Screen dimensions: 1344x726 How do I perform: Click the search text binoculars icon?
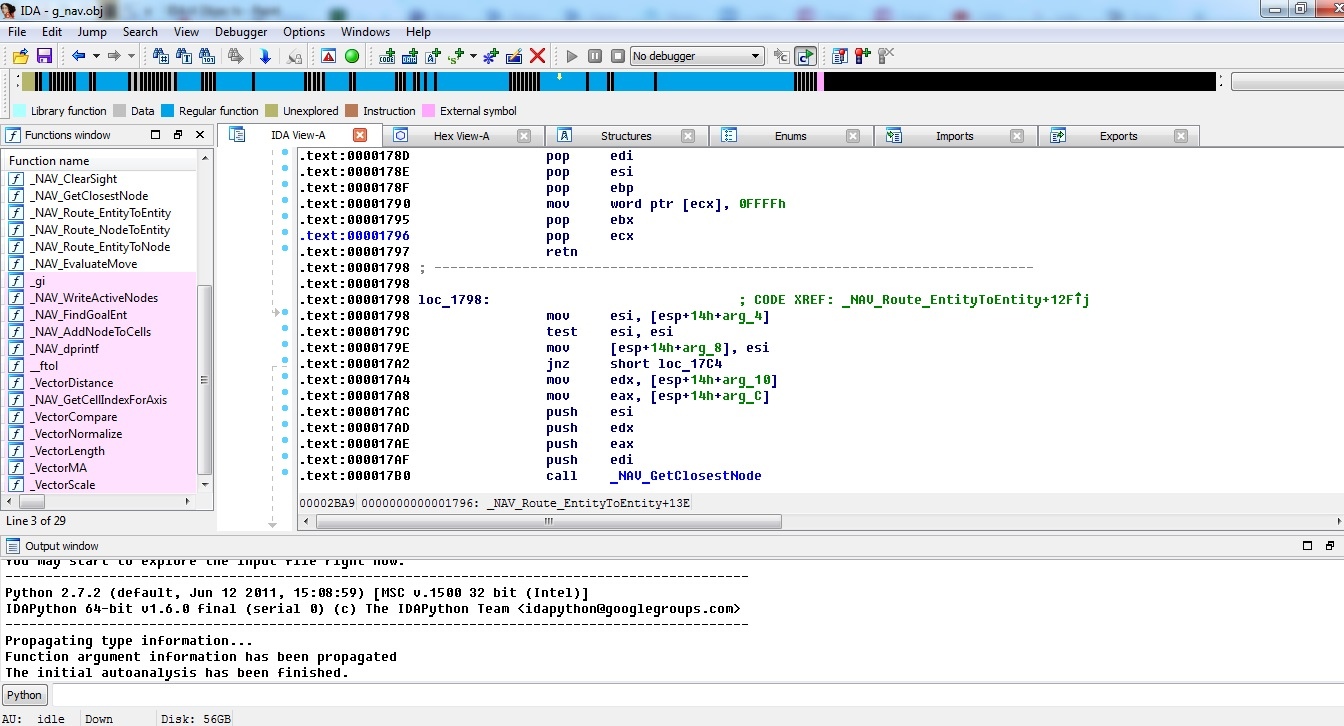pos(184,56)
